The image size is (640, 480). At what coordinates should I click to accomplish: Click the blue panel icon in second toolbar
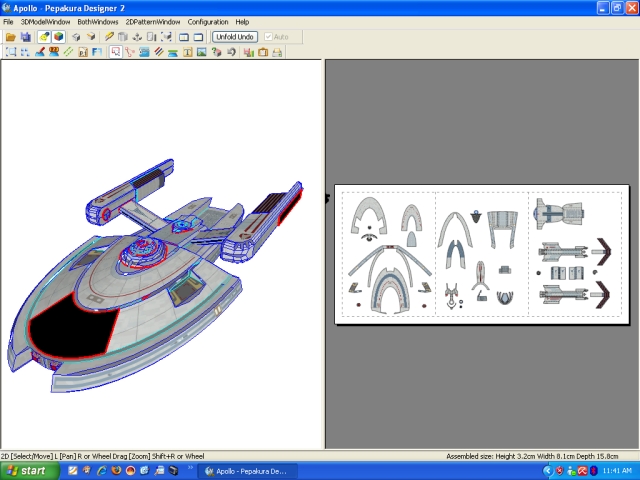(144, 52)
